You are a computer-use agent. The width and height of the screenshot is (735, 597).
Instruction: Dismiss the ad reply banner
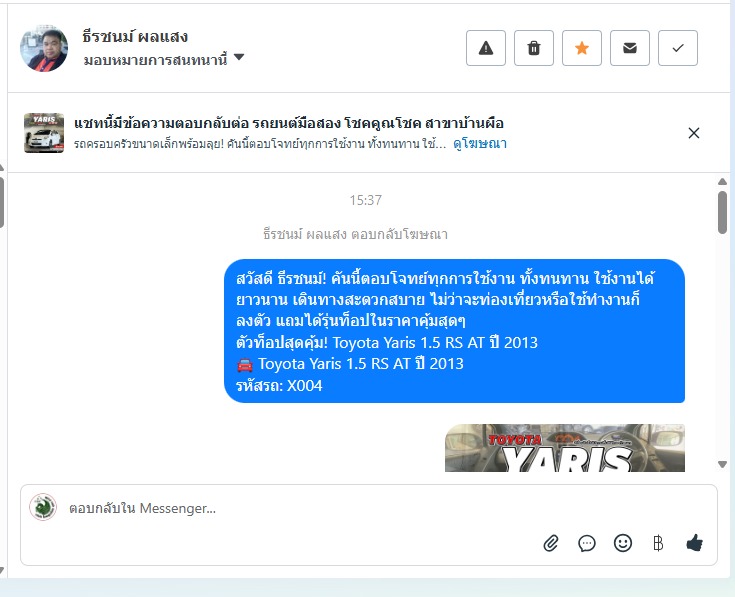pyautogui.click(x=694, y=133)
